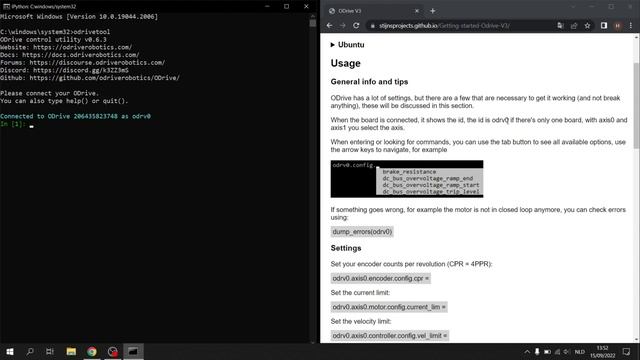
Task: Select the command prompt taskbar icon
Action: 133,351
